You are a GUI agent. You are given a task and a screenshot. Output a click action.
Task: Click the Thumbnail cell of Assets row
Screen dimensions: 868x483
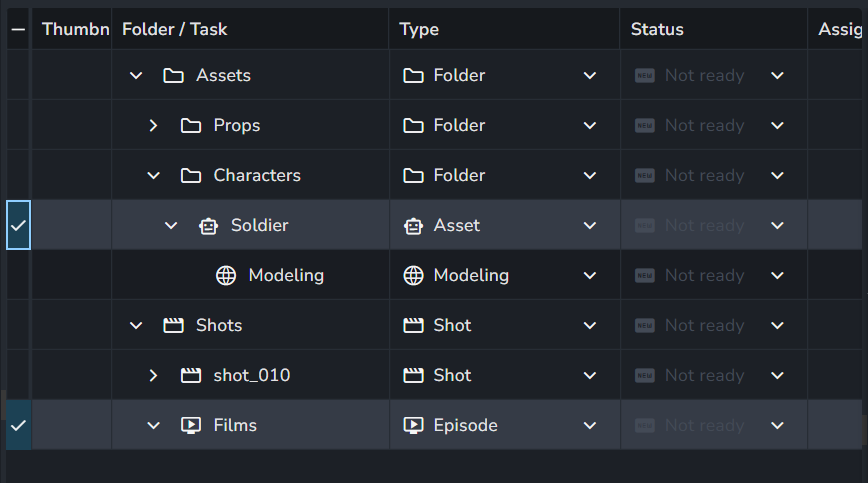click(x=71, y=75)
